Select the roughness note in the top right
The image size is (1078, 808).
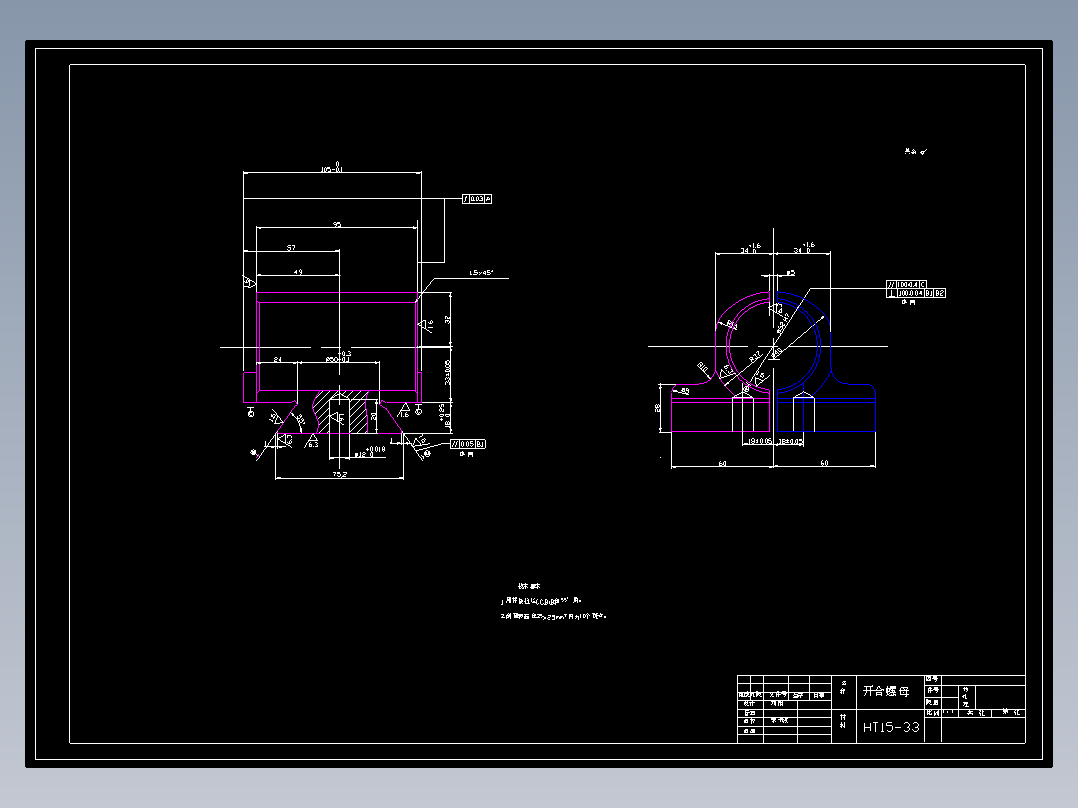tap(915, 151)
